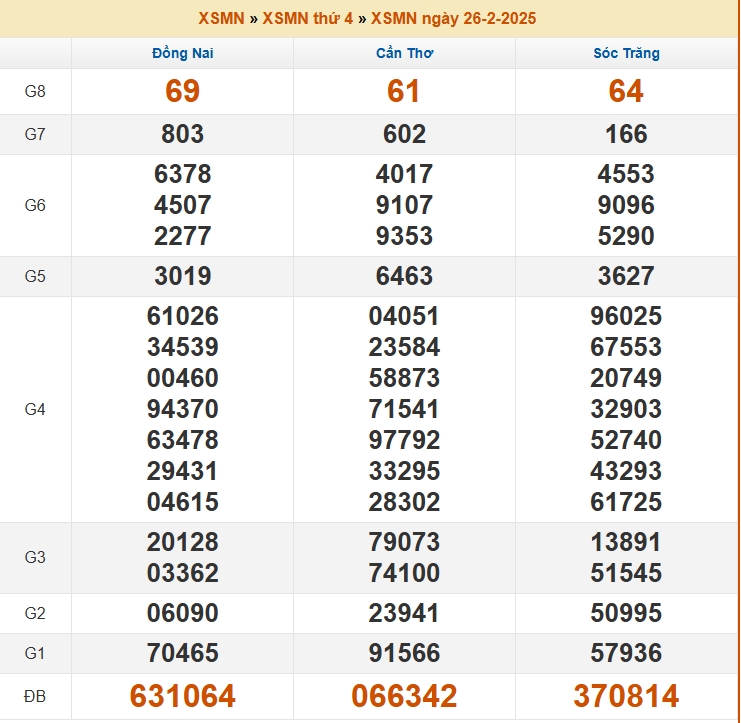The height and width of the screenshot is (723, 741).
Task: Select the G8 prize row label
Action: [35, 91]
